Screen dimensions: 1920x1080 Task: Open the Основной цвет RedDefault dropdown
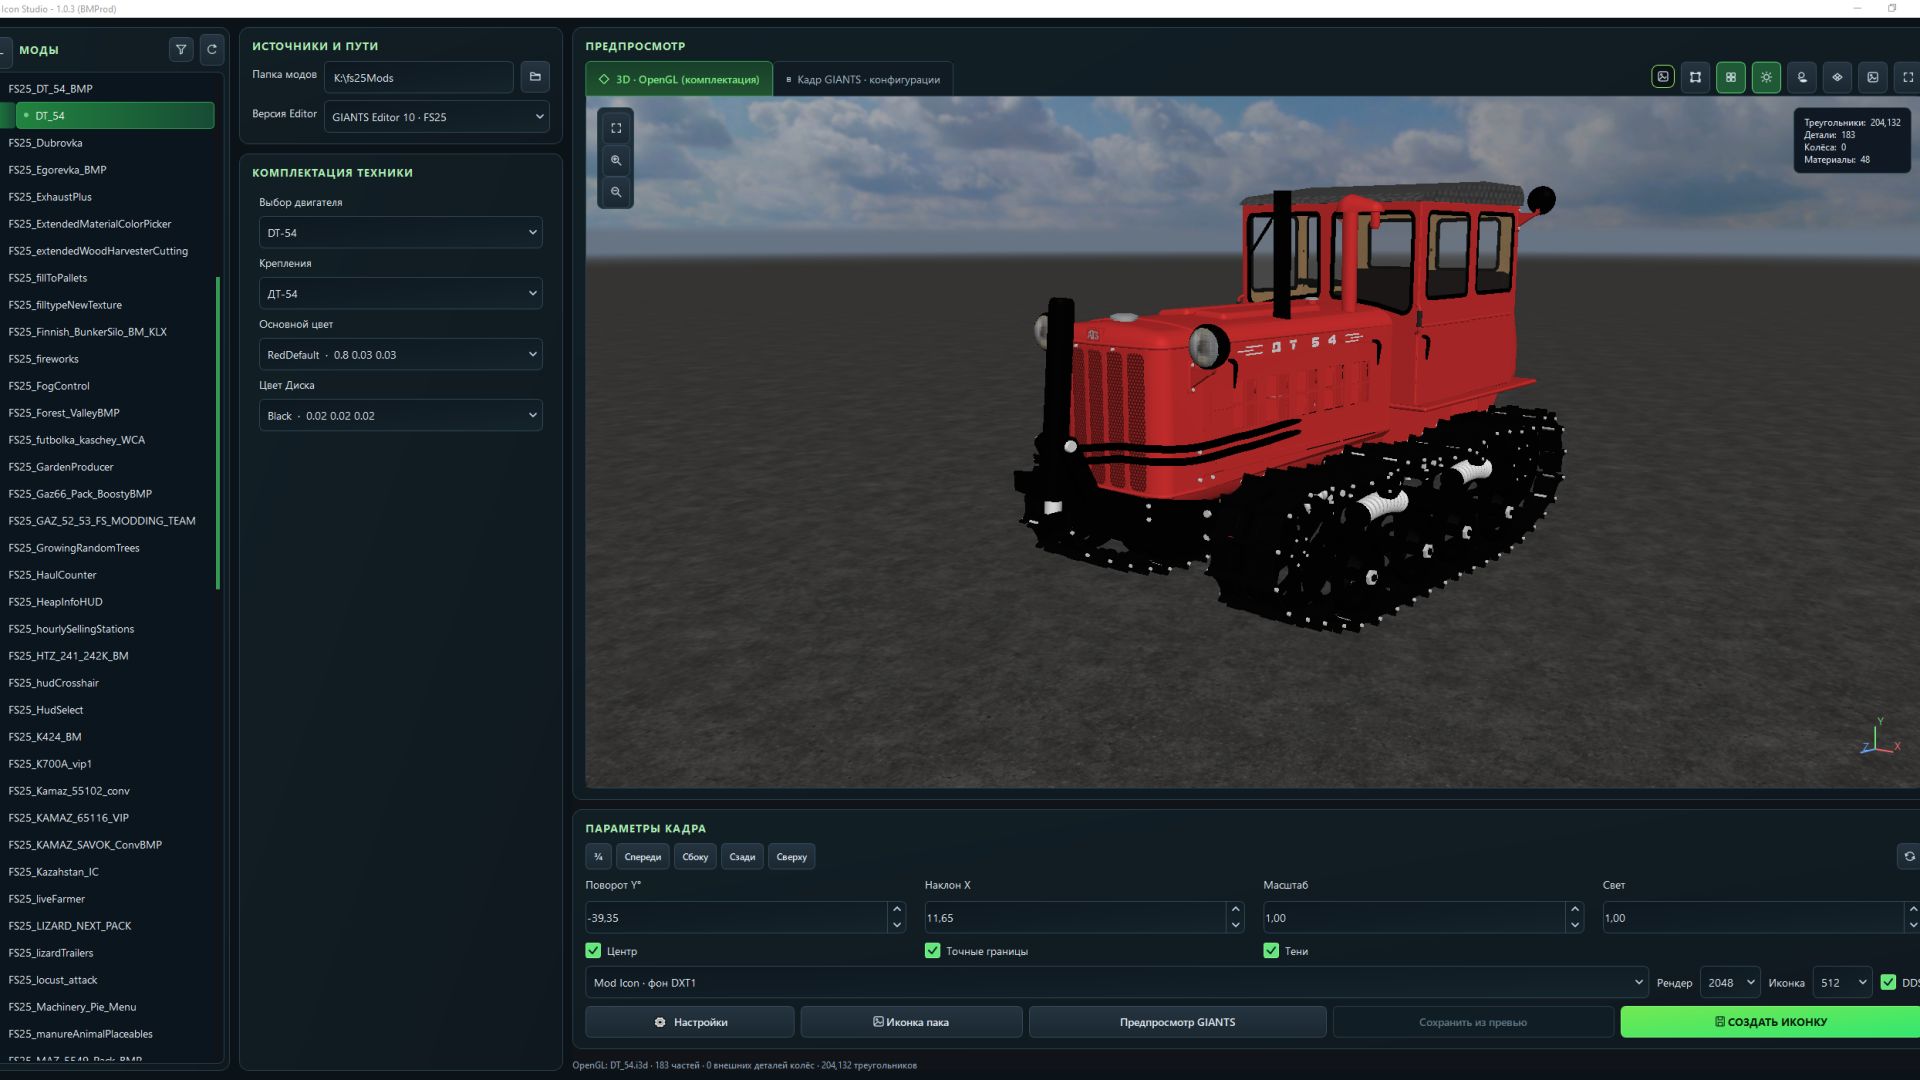point(400,355)
